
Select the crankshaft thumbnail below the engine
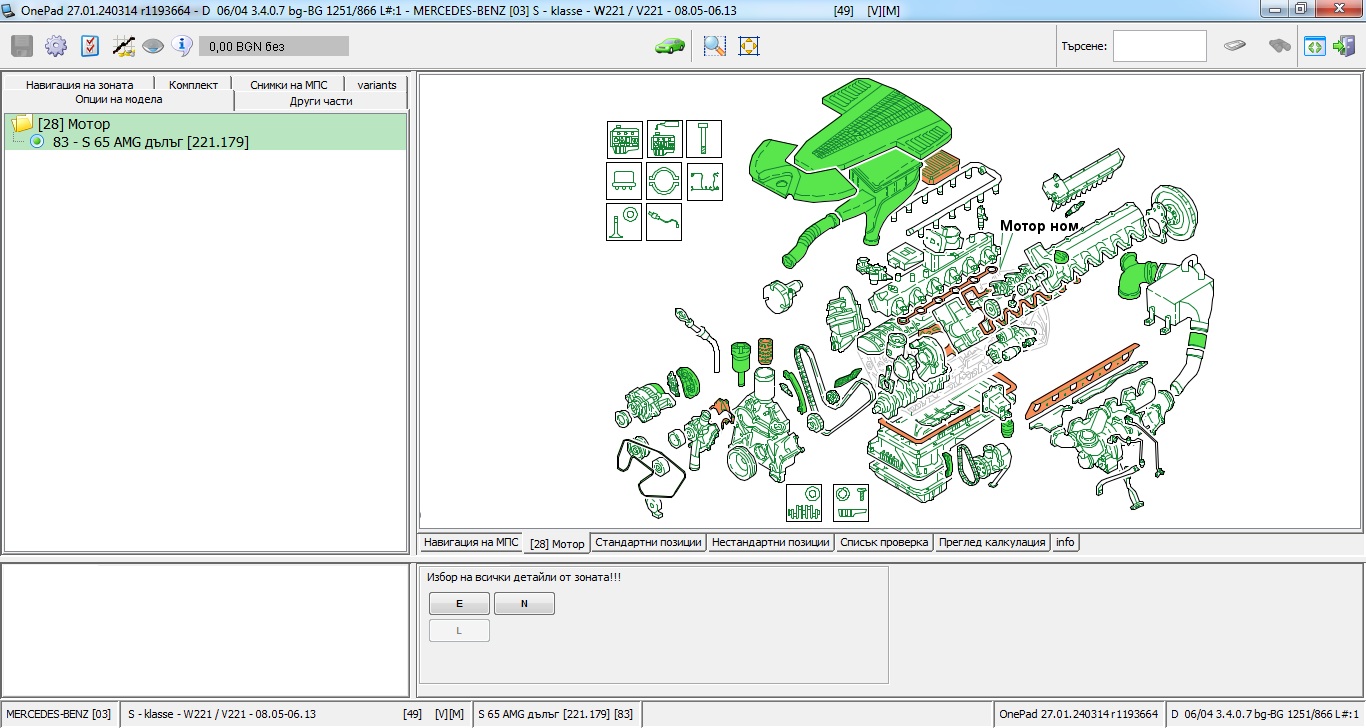click(804, 503)
